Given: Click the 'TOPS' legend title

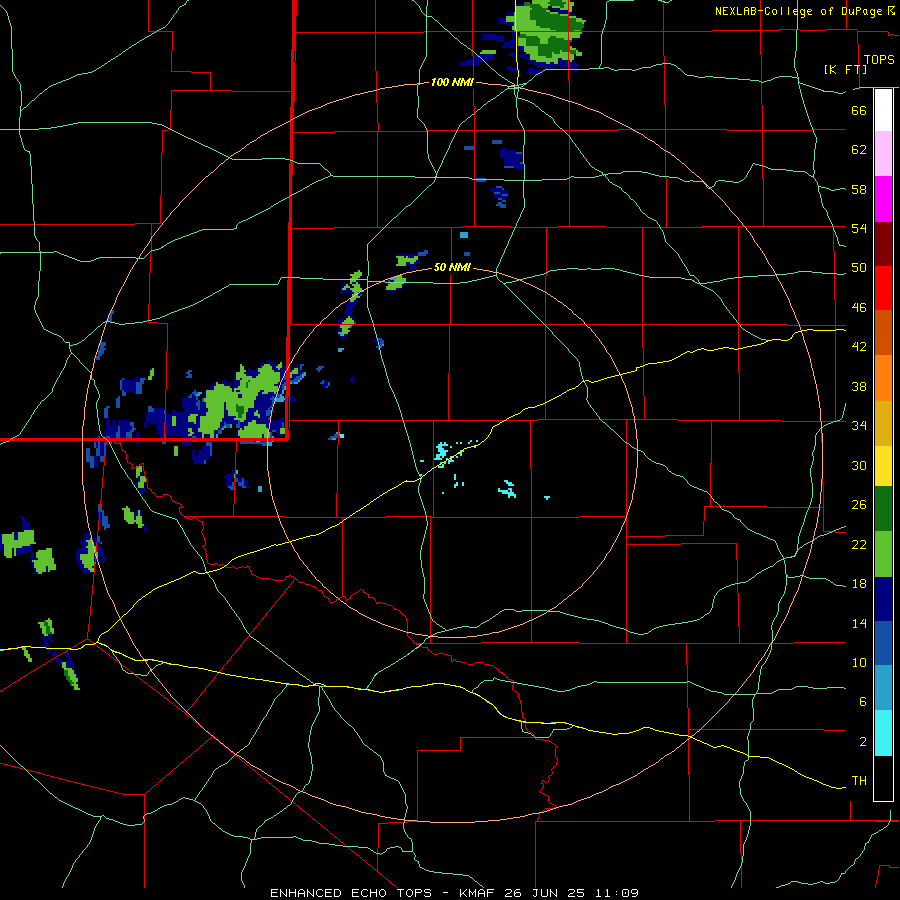Looking at the screenshot, I should pos(879,60).
